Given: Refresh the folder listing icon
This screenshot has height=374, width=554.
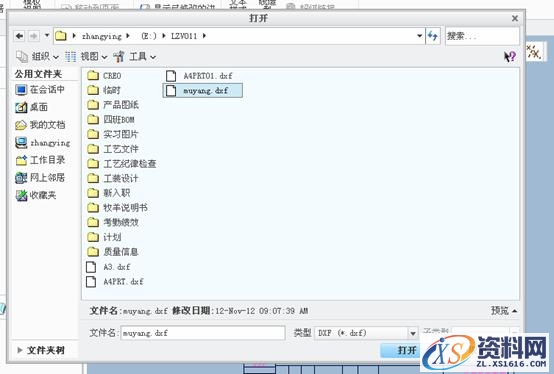Looking at the screenshot, I should pyautogui.click(x=433, y=36).
